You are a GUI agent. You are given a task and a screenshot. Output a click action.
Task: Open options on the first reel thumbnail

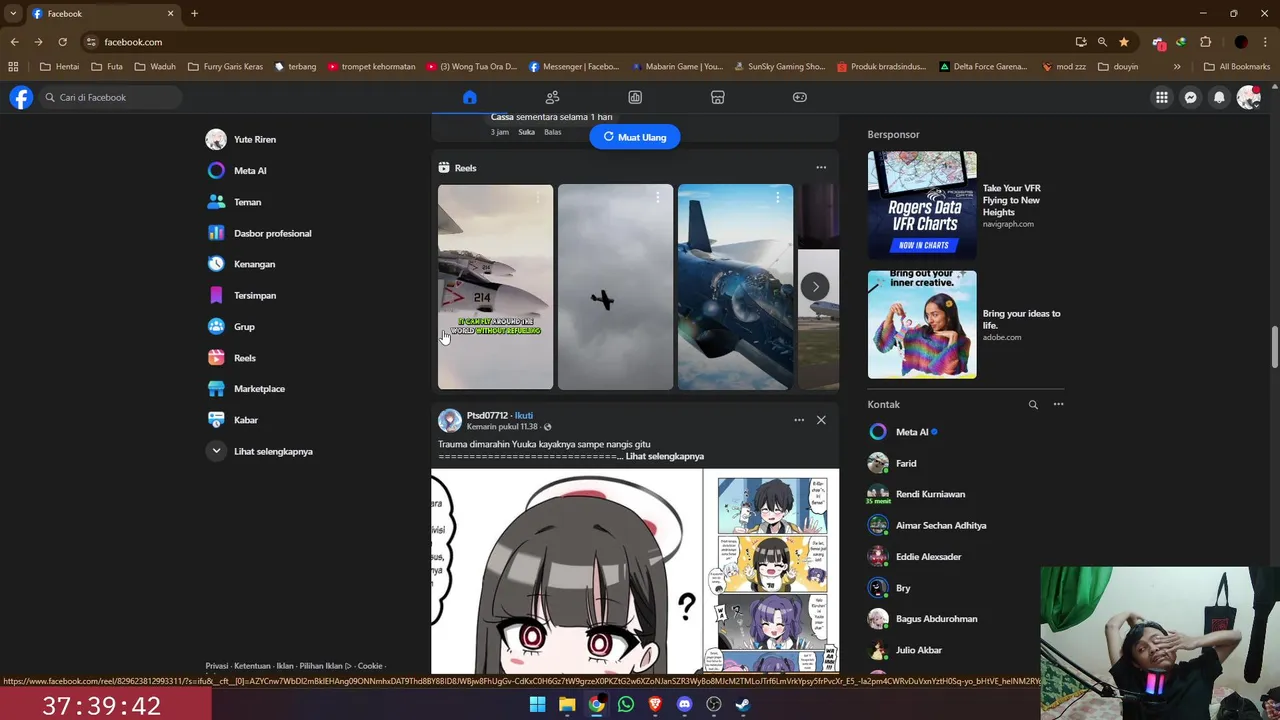(x=538, y=198)
